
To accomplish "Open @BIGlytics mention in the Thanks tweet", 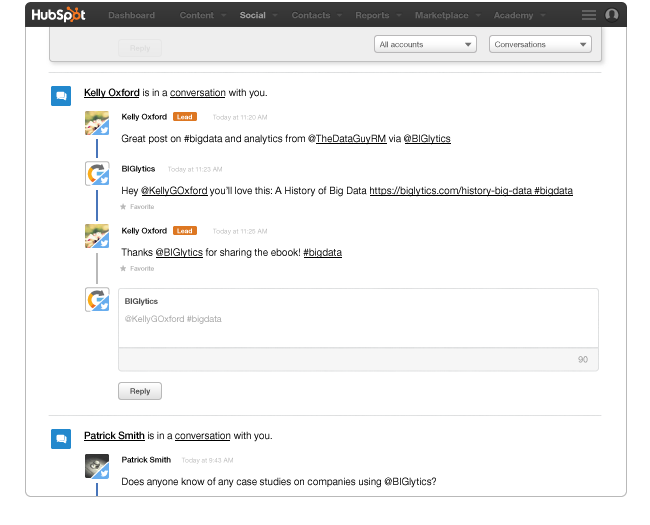I will coord(179,252).
